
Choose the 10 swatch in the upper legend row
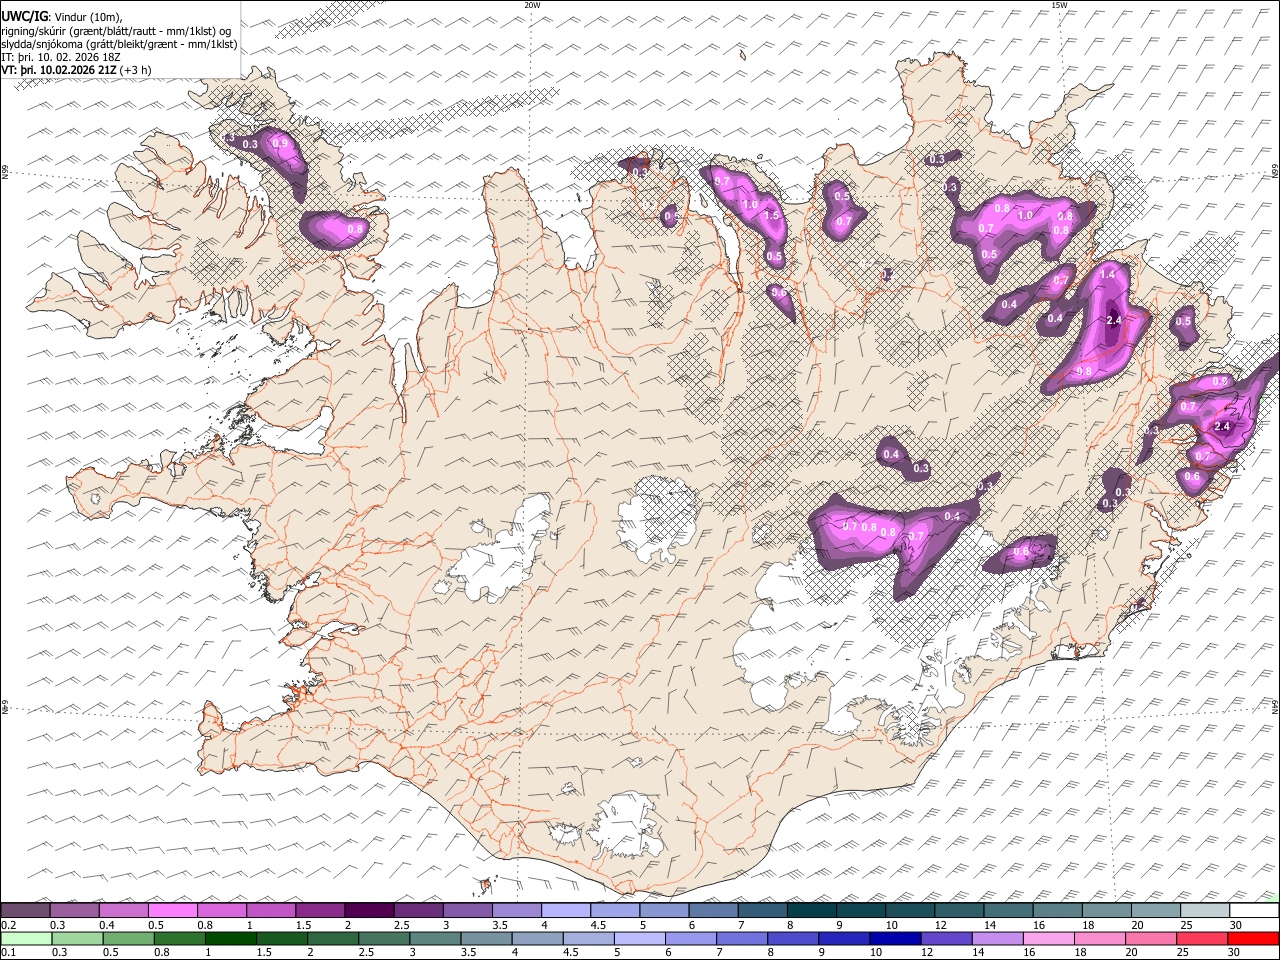(910, 911)
